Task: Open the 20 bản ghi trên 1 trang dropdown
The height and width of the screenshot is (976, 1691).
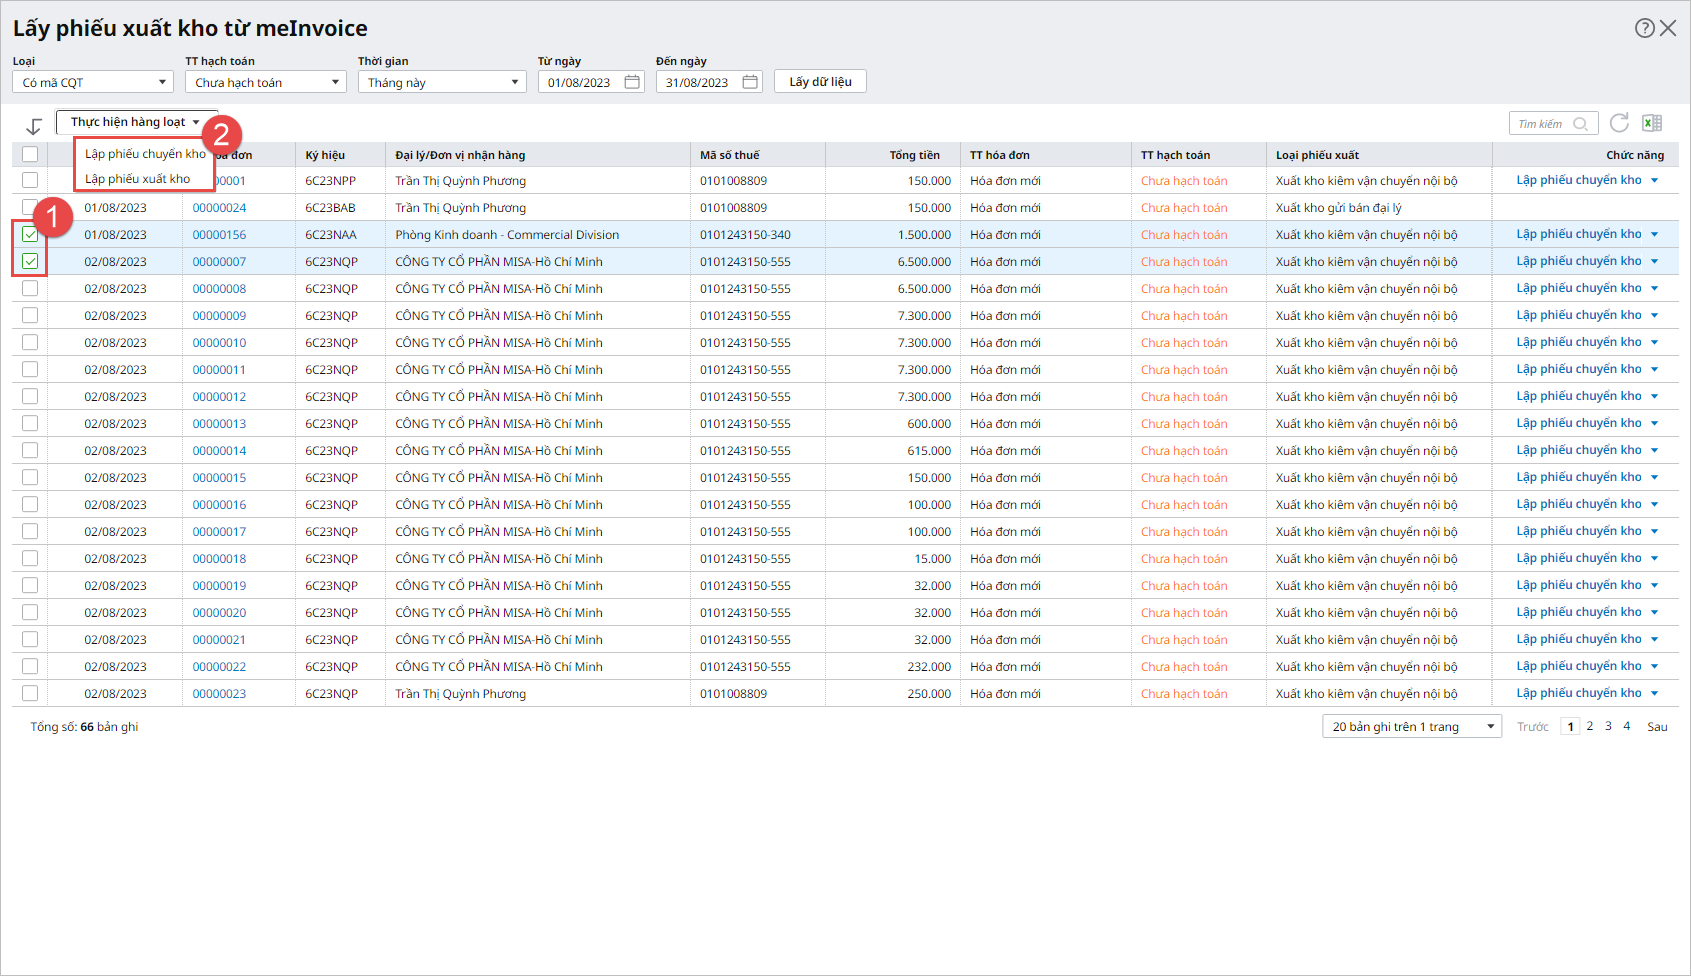Action: tap(1412, 727)
